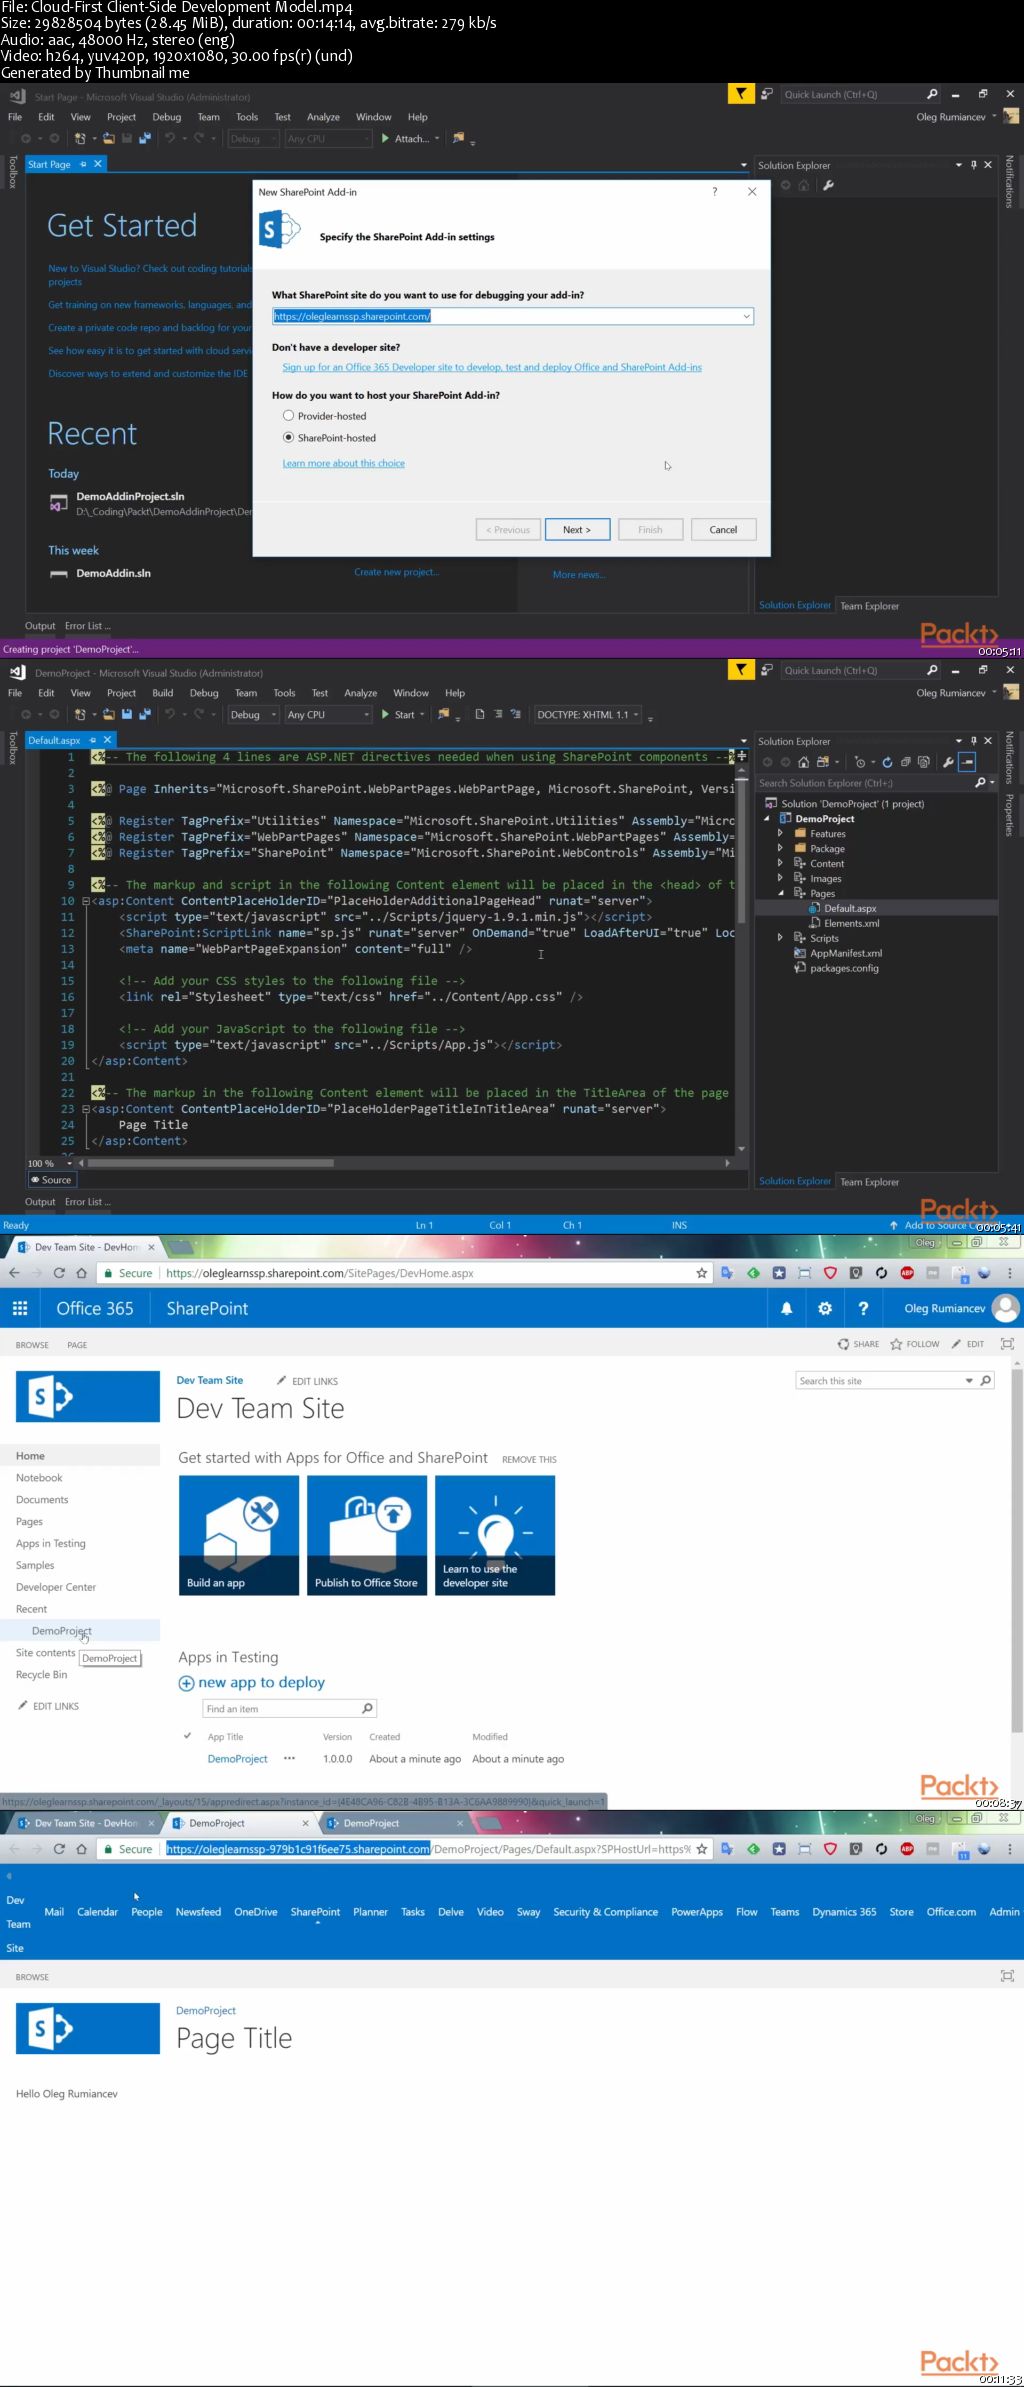Select the Default.aspx editor tab
The width and height of the screenshot is (1024, 2387).
tap(54, 740)
